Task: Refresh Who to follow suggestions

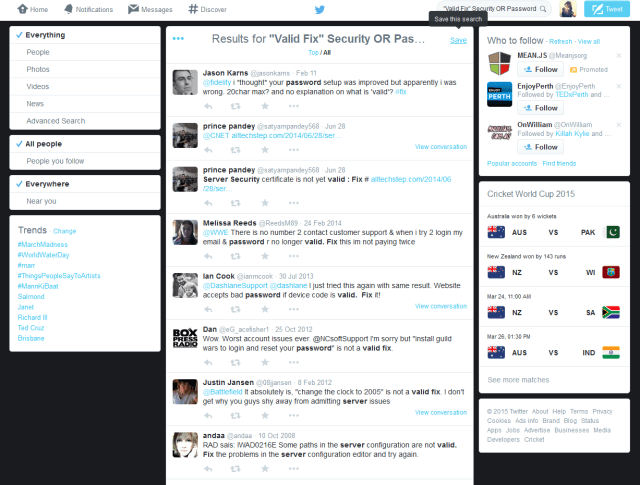Action: click(560, 42)
